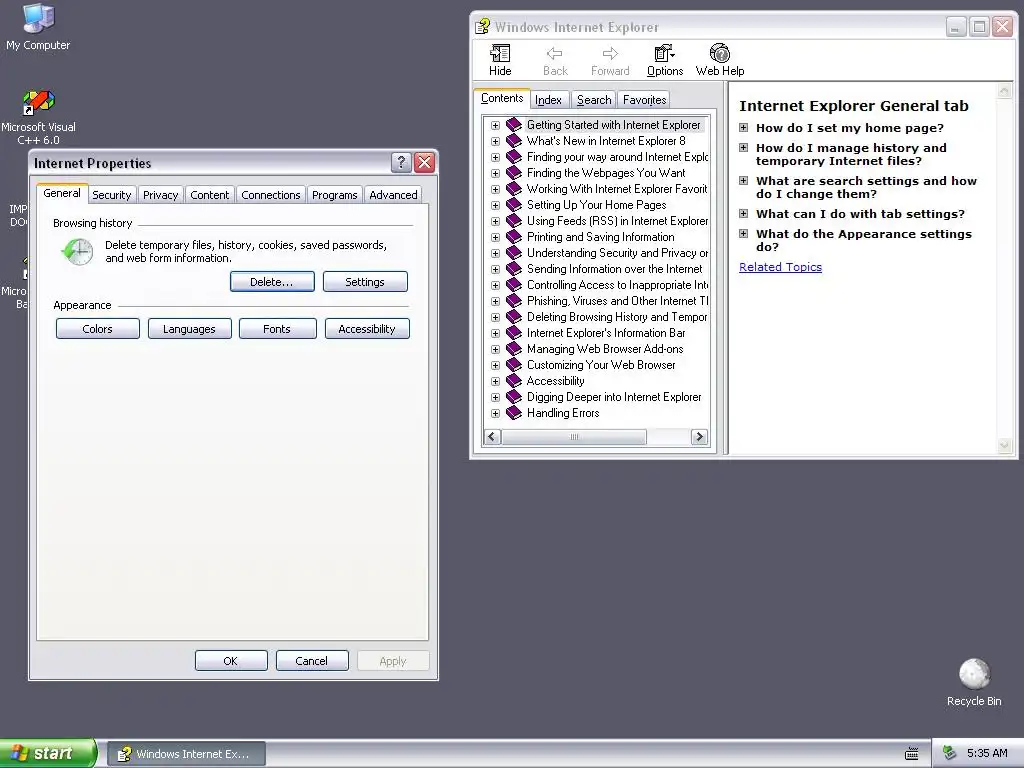Click the Browsing history clock icon
This screenshot has height=768, width=1024.
[78, 251]
